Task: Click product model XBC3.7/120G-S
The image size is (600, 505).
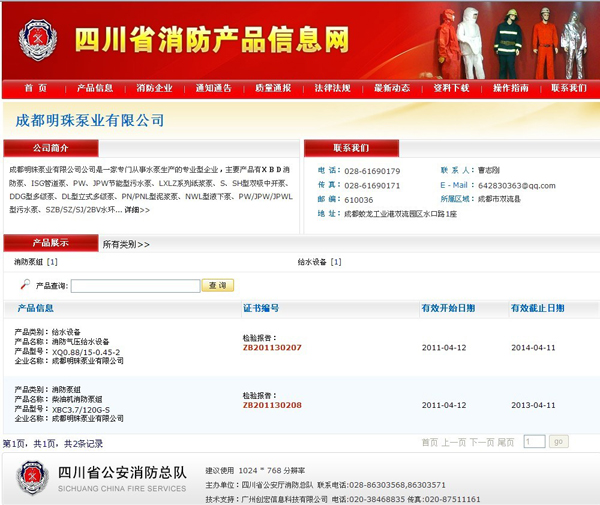Action: [81, 410]
